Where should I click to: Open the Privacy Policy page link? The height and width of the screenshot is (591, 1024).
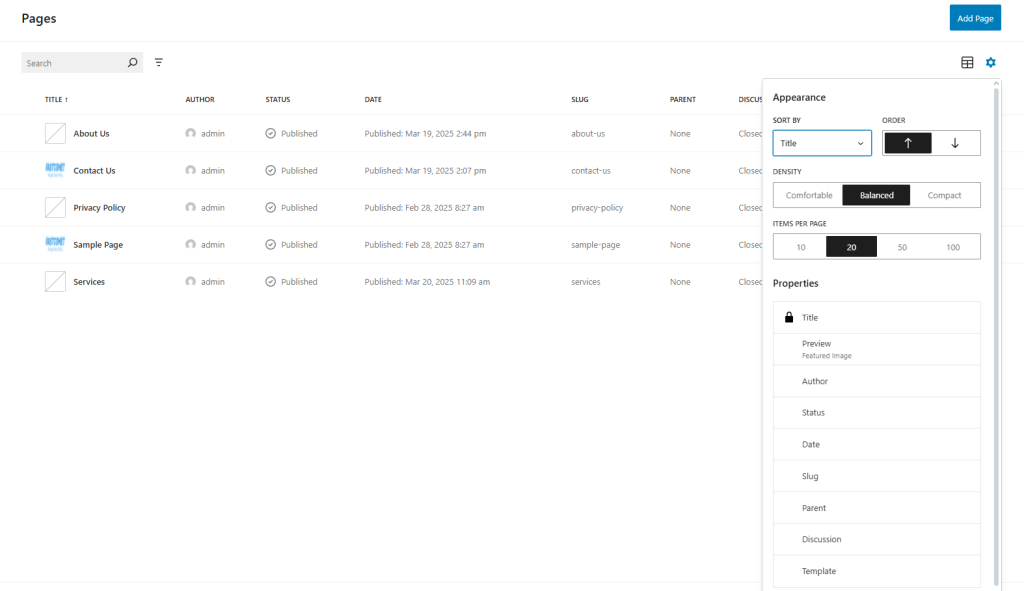[x=100, y=207]
